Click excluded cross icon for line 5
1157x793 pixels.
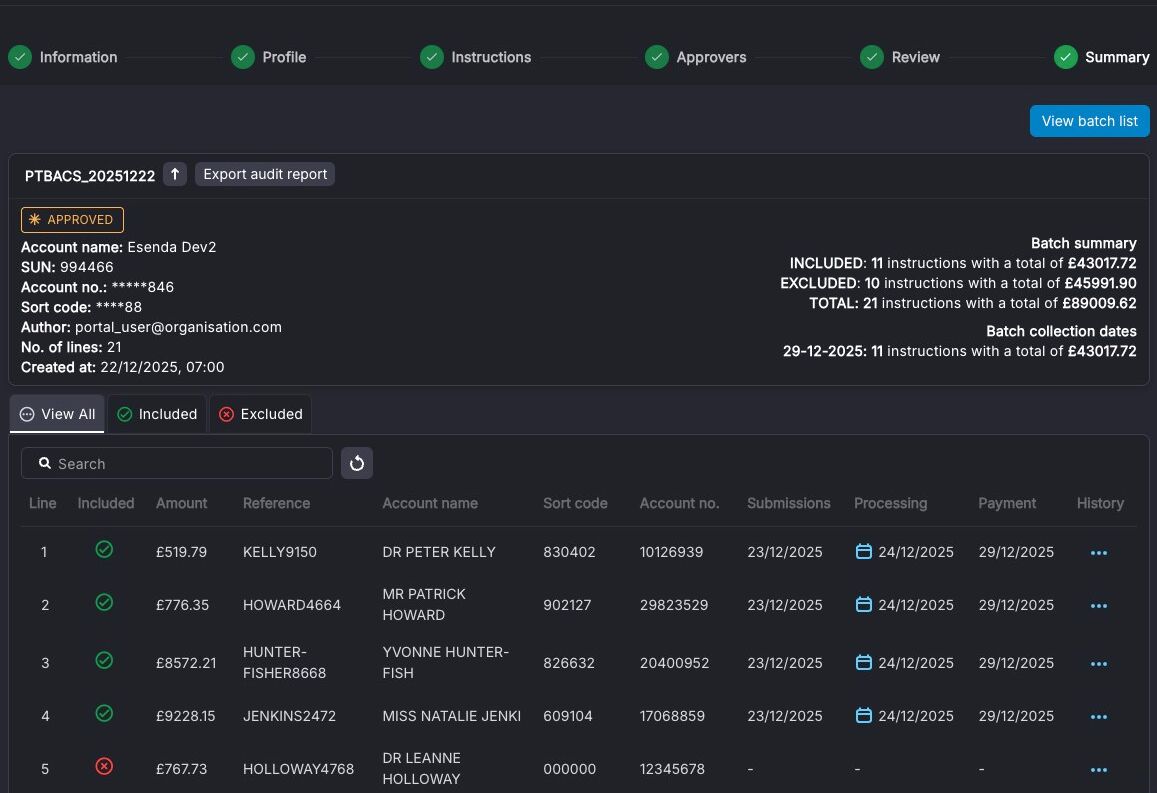coord(104,766)
